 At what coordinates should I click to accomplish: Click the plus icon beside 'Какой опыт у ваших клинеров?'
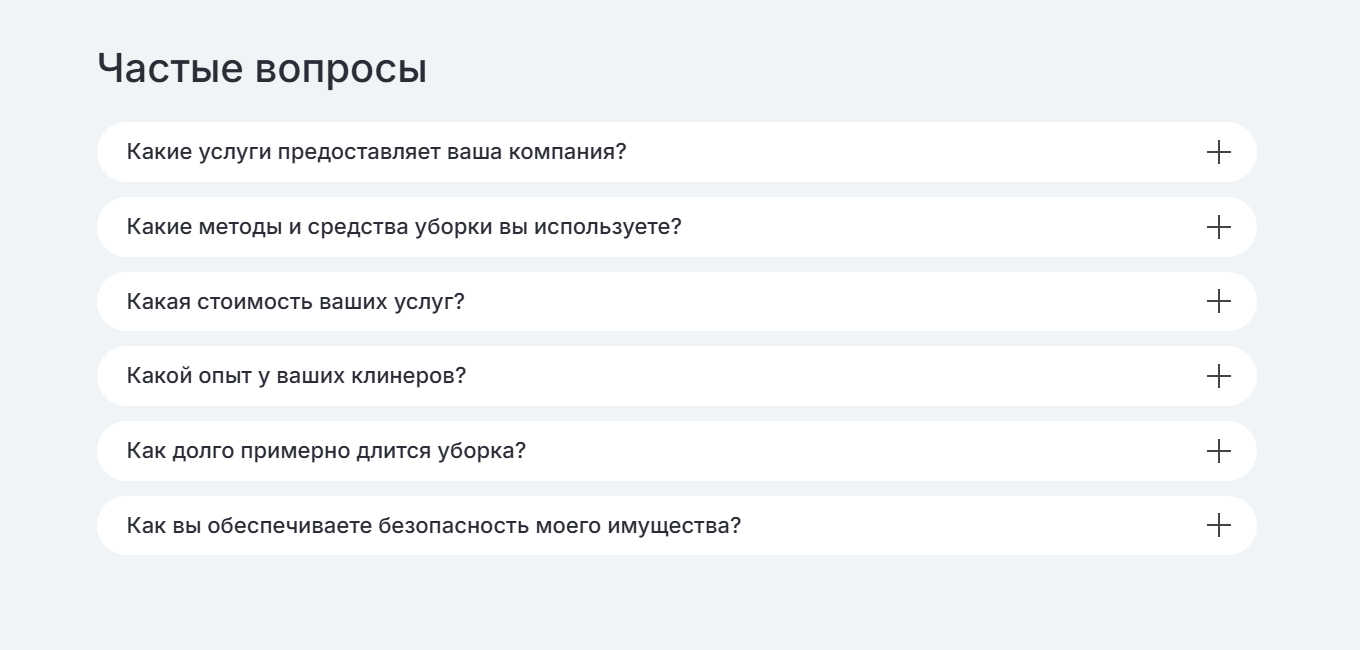point(1218,376)
